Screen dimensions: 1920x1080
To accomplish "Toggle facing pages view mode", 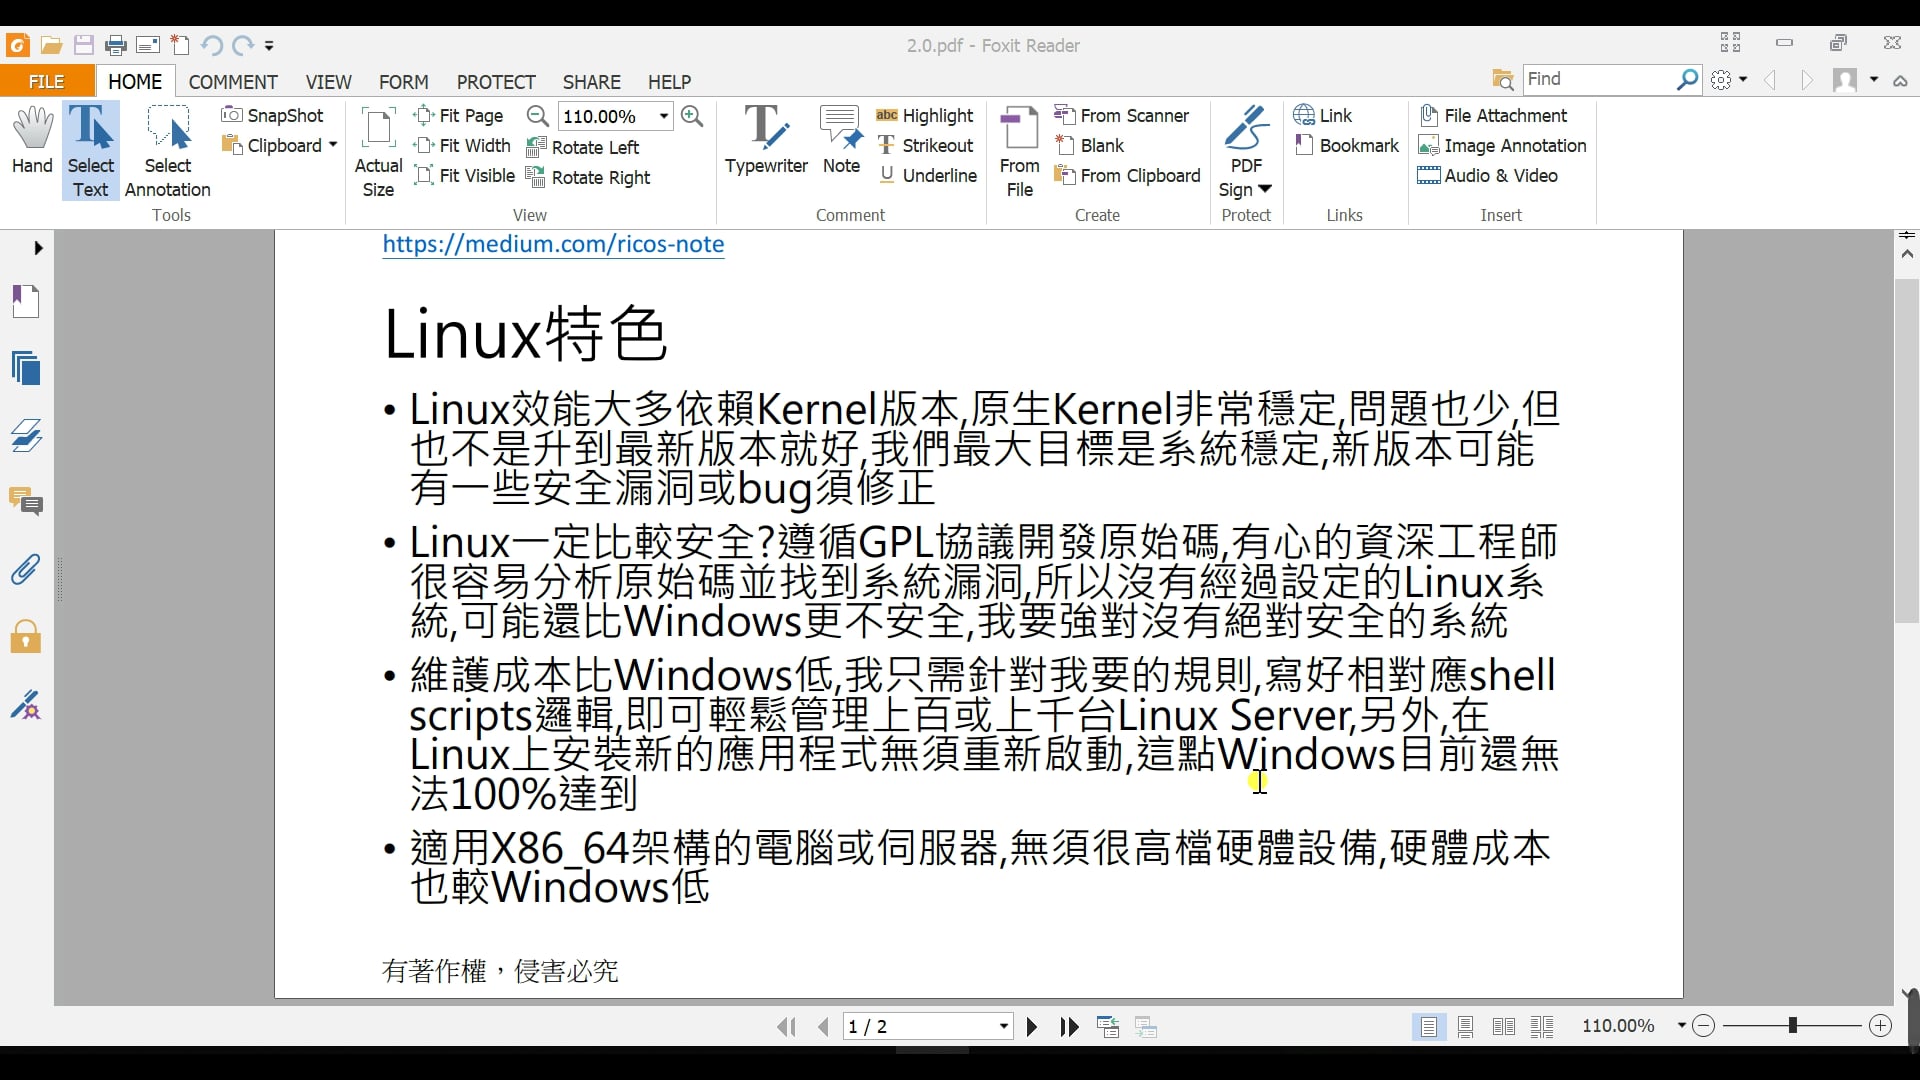I will tap(1503, 1027).
